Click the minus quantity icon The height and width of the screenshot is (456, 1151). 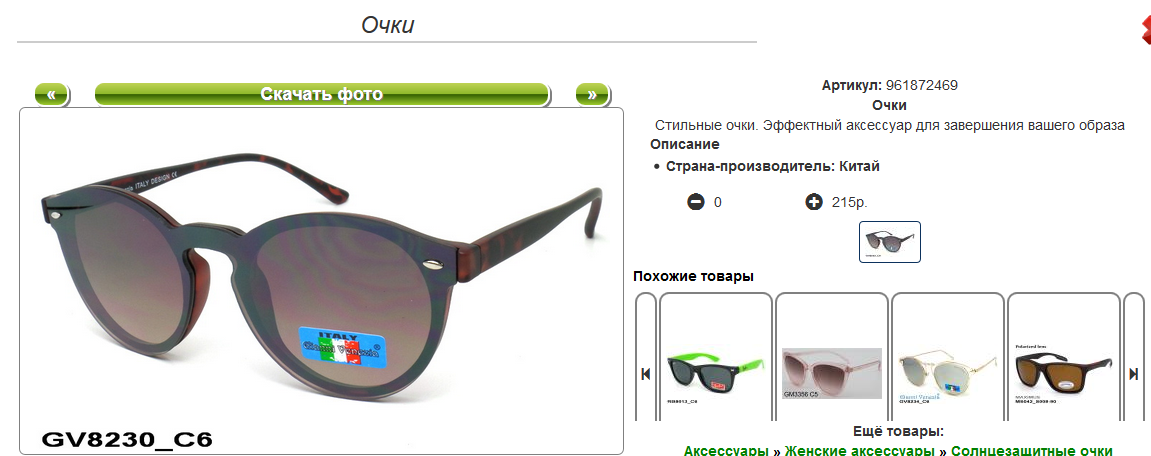696,202
